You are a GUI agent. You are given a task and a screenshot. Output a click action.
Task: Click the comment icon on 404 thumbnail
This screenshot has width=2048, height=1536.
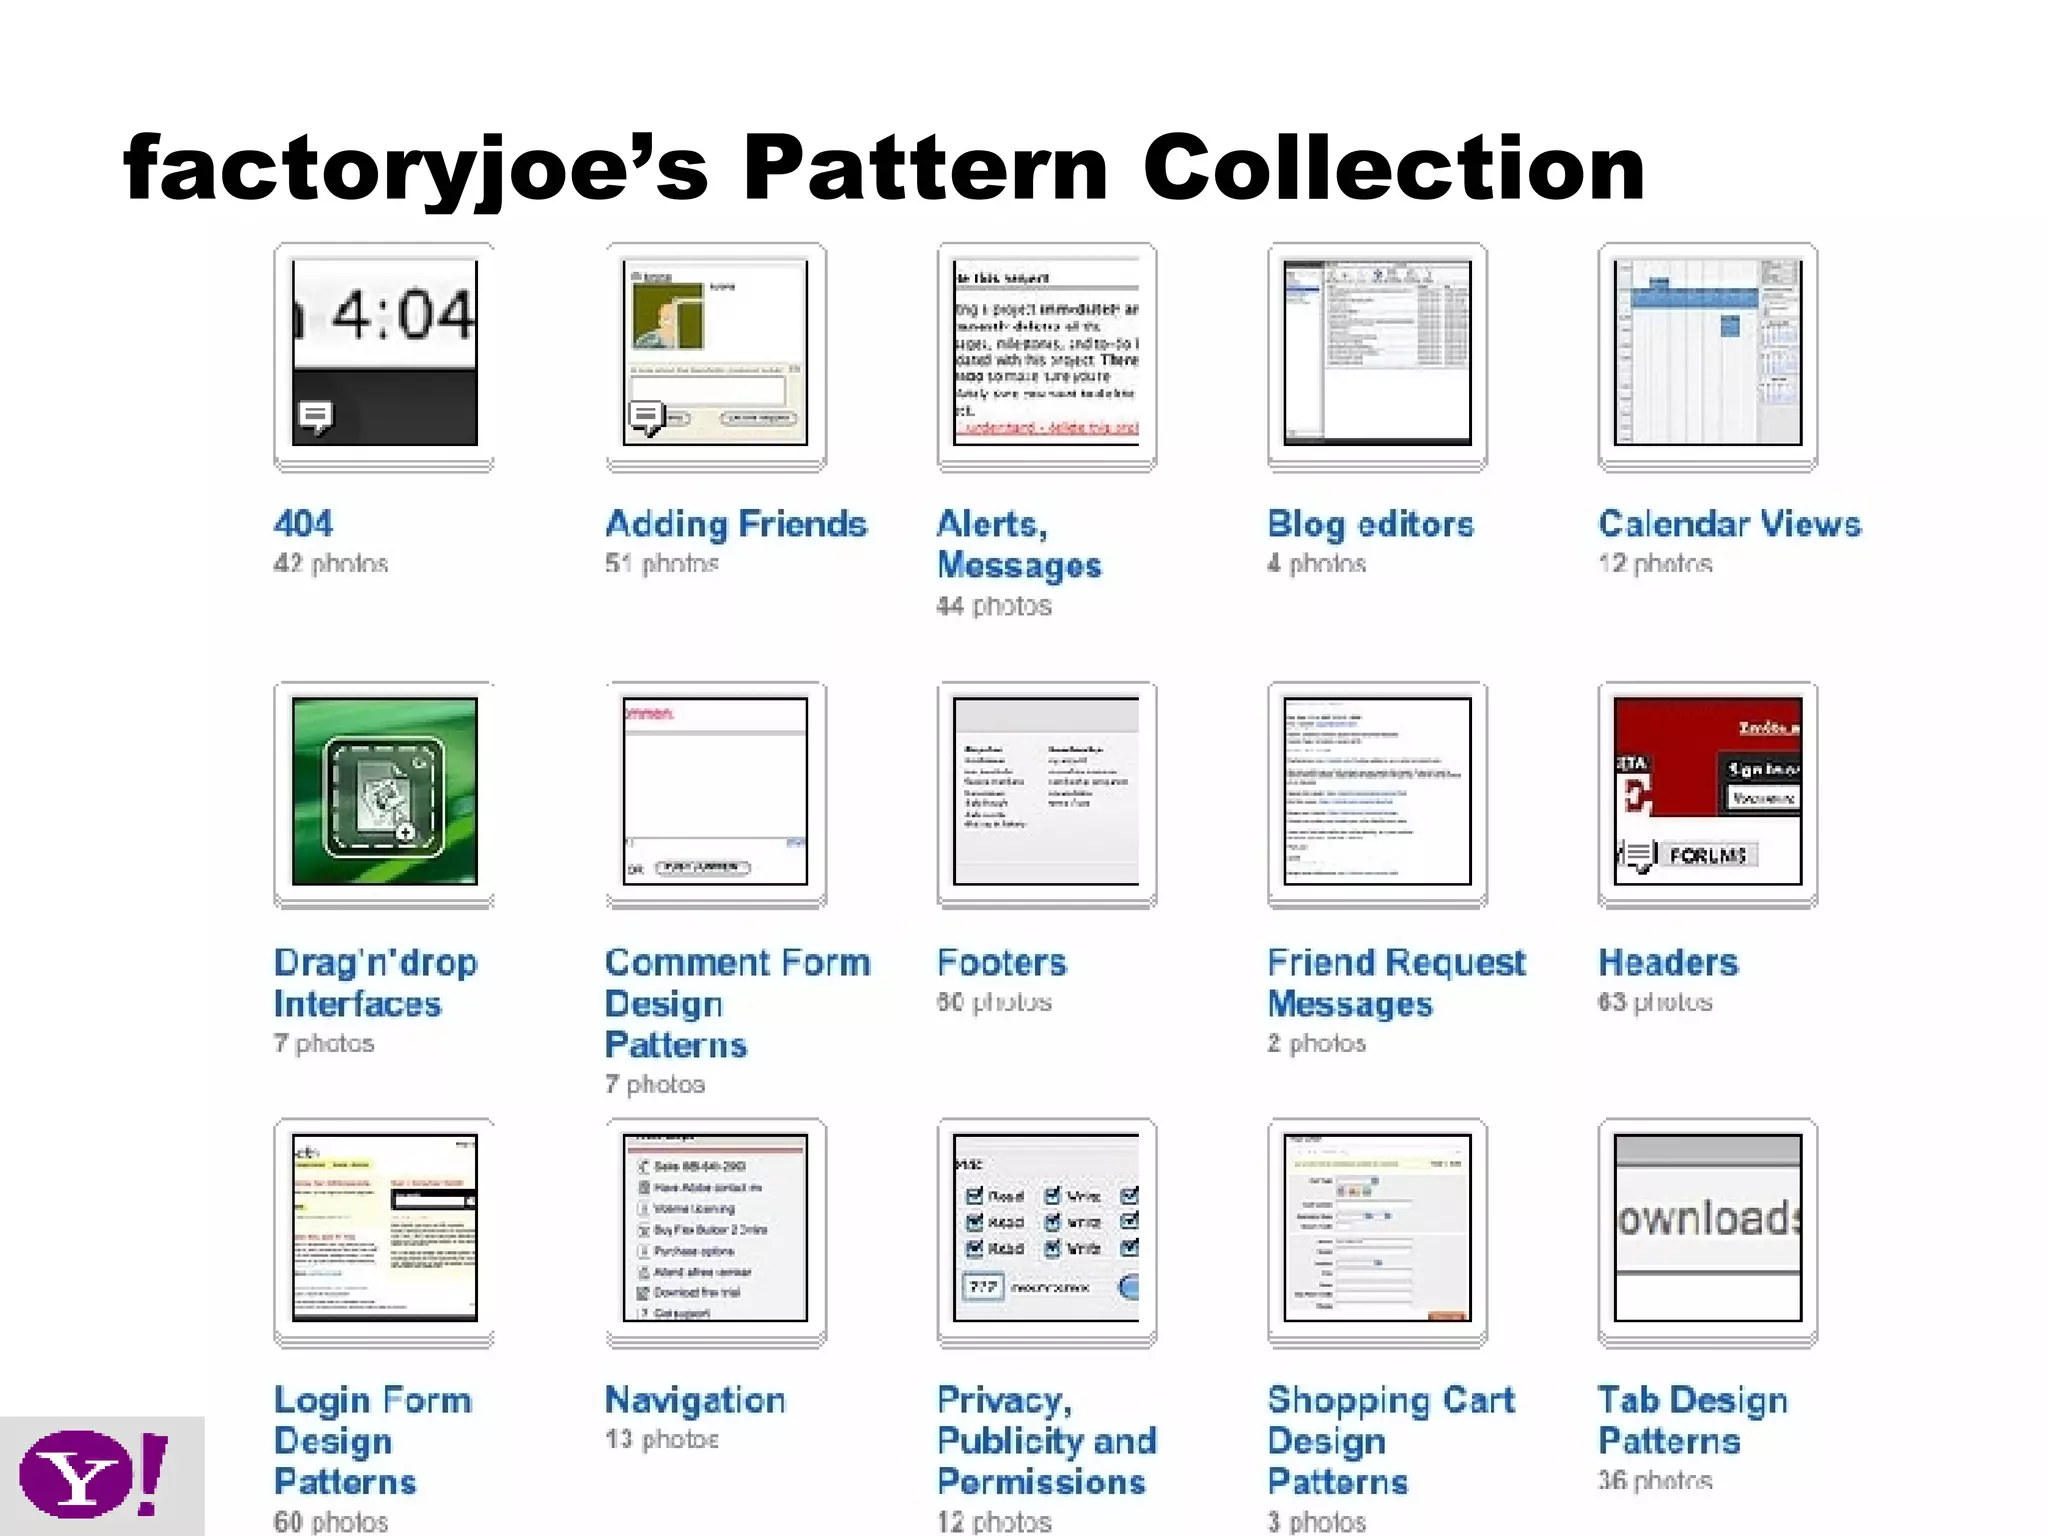pyautogui.click(x=316, y=417)
